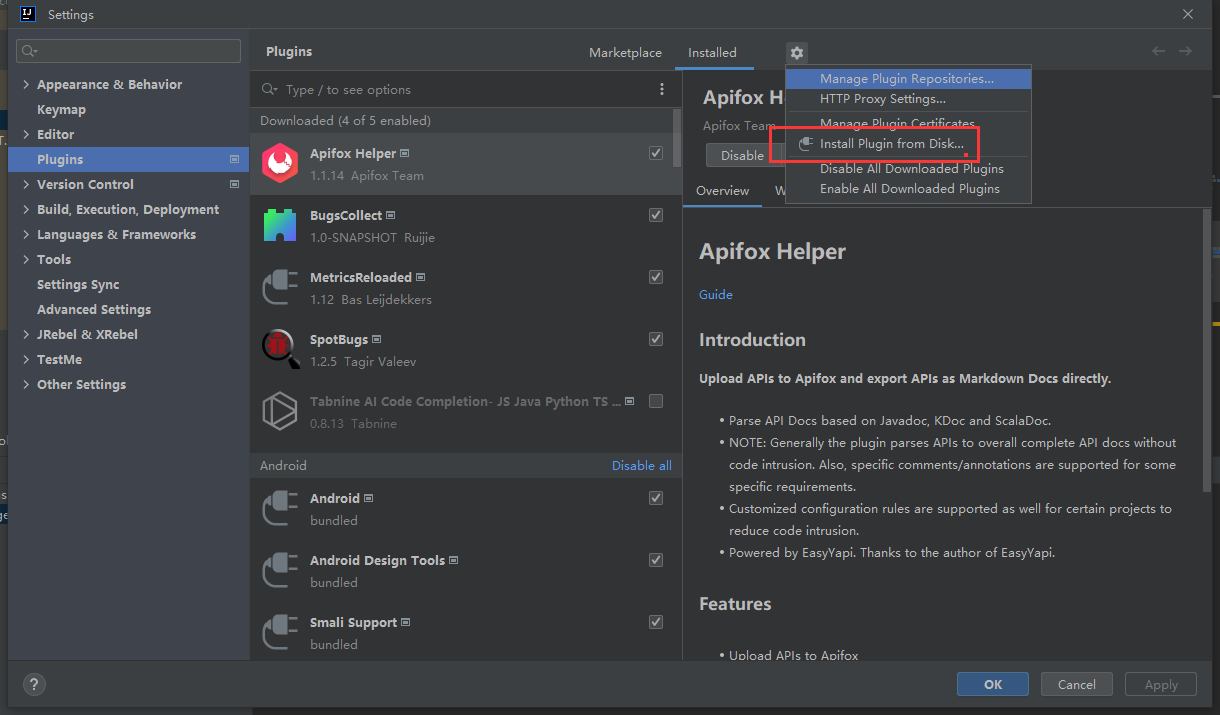This screenshot has width=1220, height=715.
Task: Toggle the Android Design Tools checkbox
Action: coord(656,560)
